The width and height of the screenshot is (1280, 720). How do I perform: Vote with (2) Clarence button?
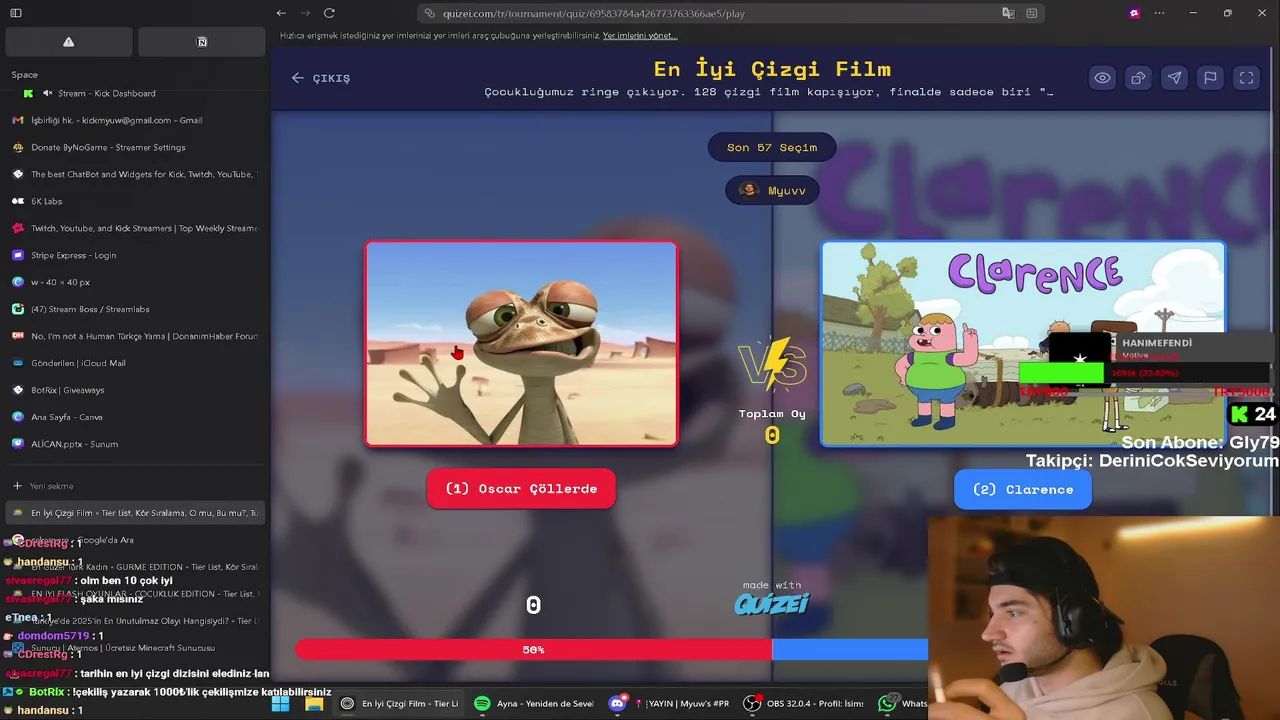tap(1023, 489)
